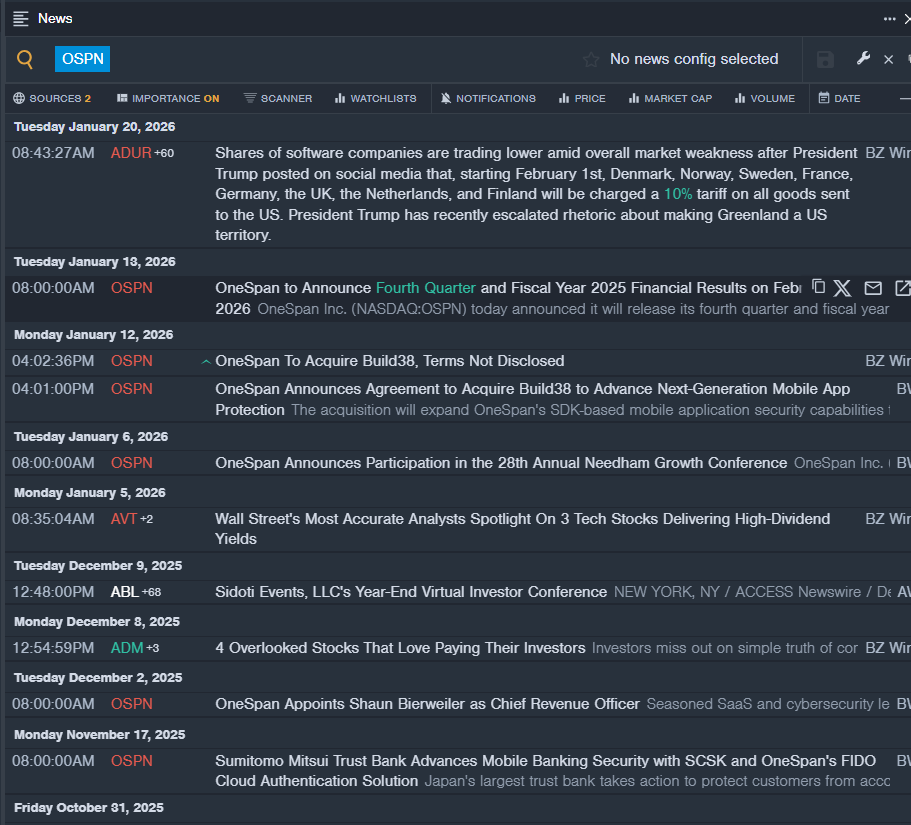Click the favorite star icon
The image size is (911, 825).
[591, 60]
